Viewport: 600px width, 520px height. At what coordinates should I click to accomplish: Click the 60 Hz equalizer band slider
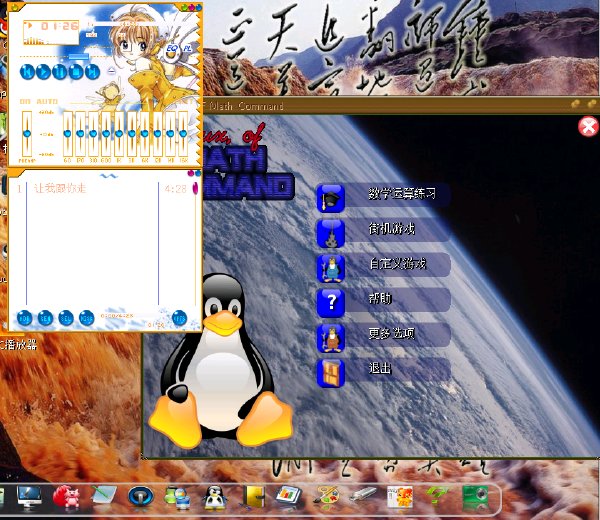tap(67, 133)
